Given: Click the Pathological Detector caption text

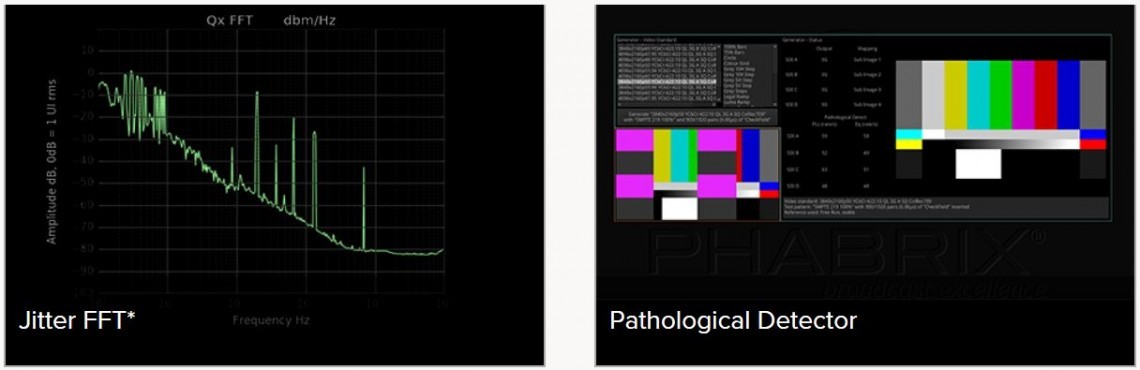Looking at the screenshot, I should pyautogui.click(x=733, y=320).
